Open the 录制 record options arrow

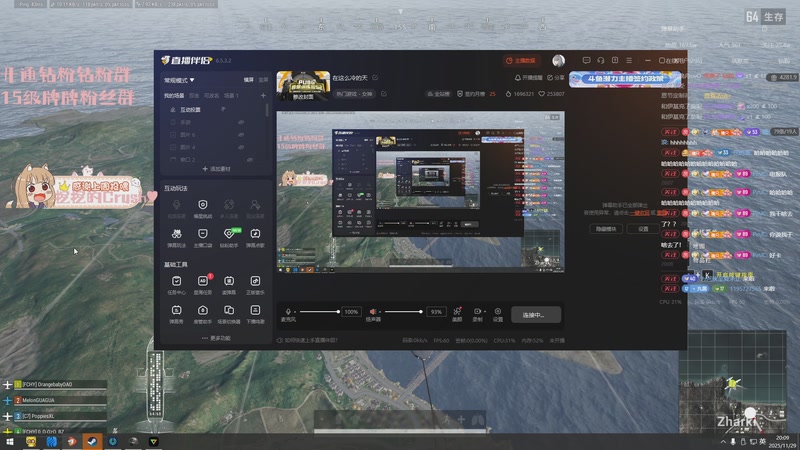(x=484, y=311)
